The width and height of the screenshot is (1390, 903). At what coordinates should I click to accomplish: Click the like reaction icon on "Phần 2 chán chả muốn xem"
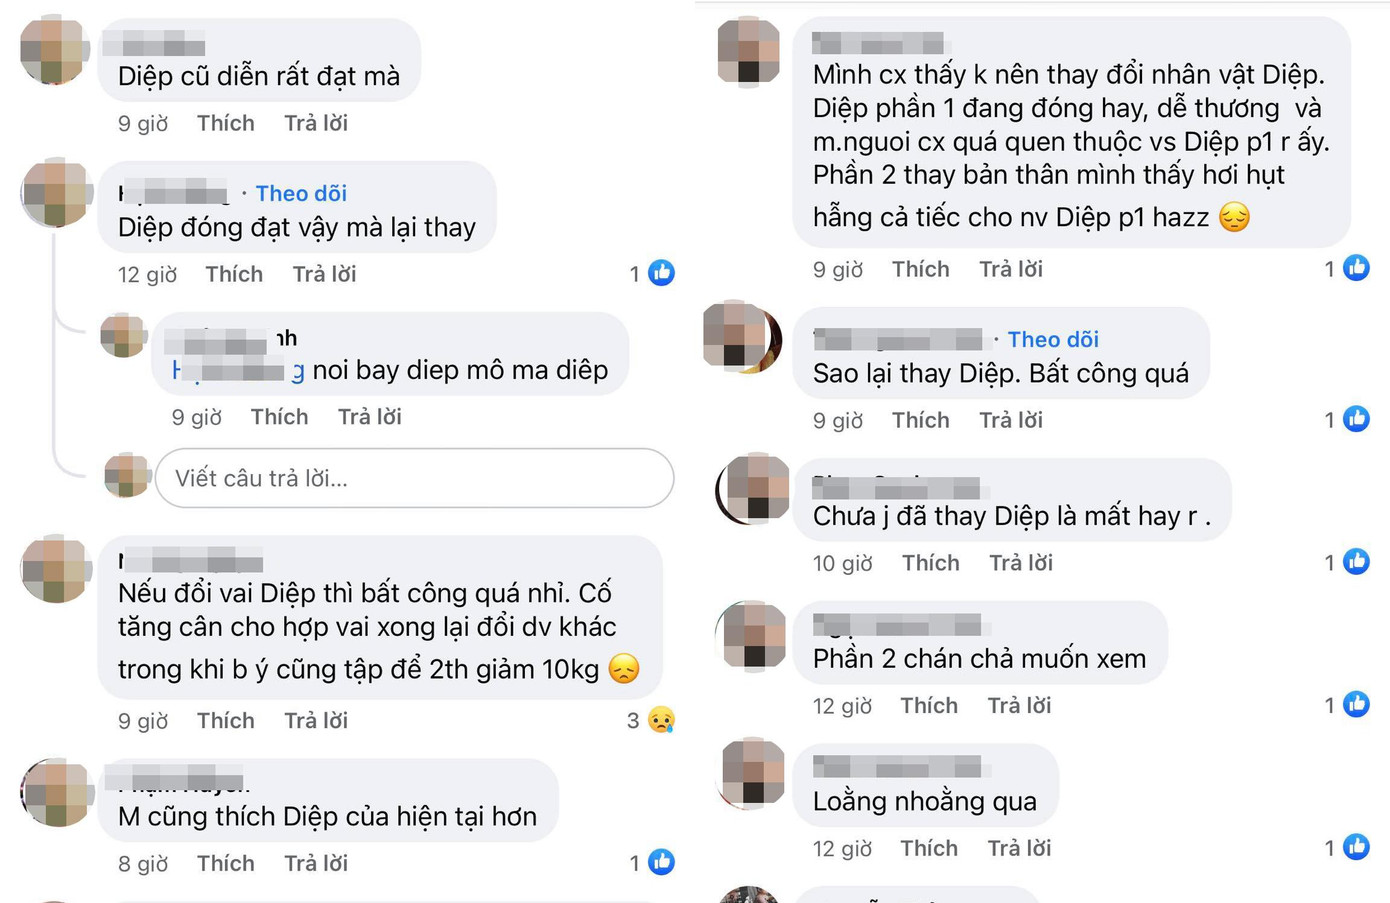[1355, 705]
